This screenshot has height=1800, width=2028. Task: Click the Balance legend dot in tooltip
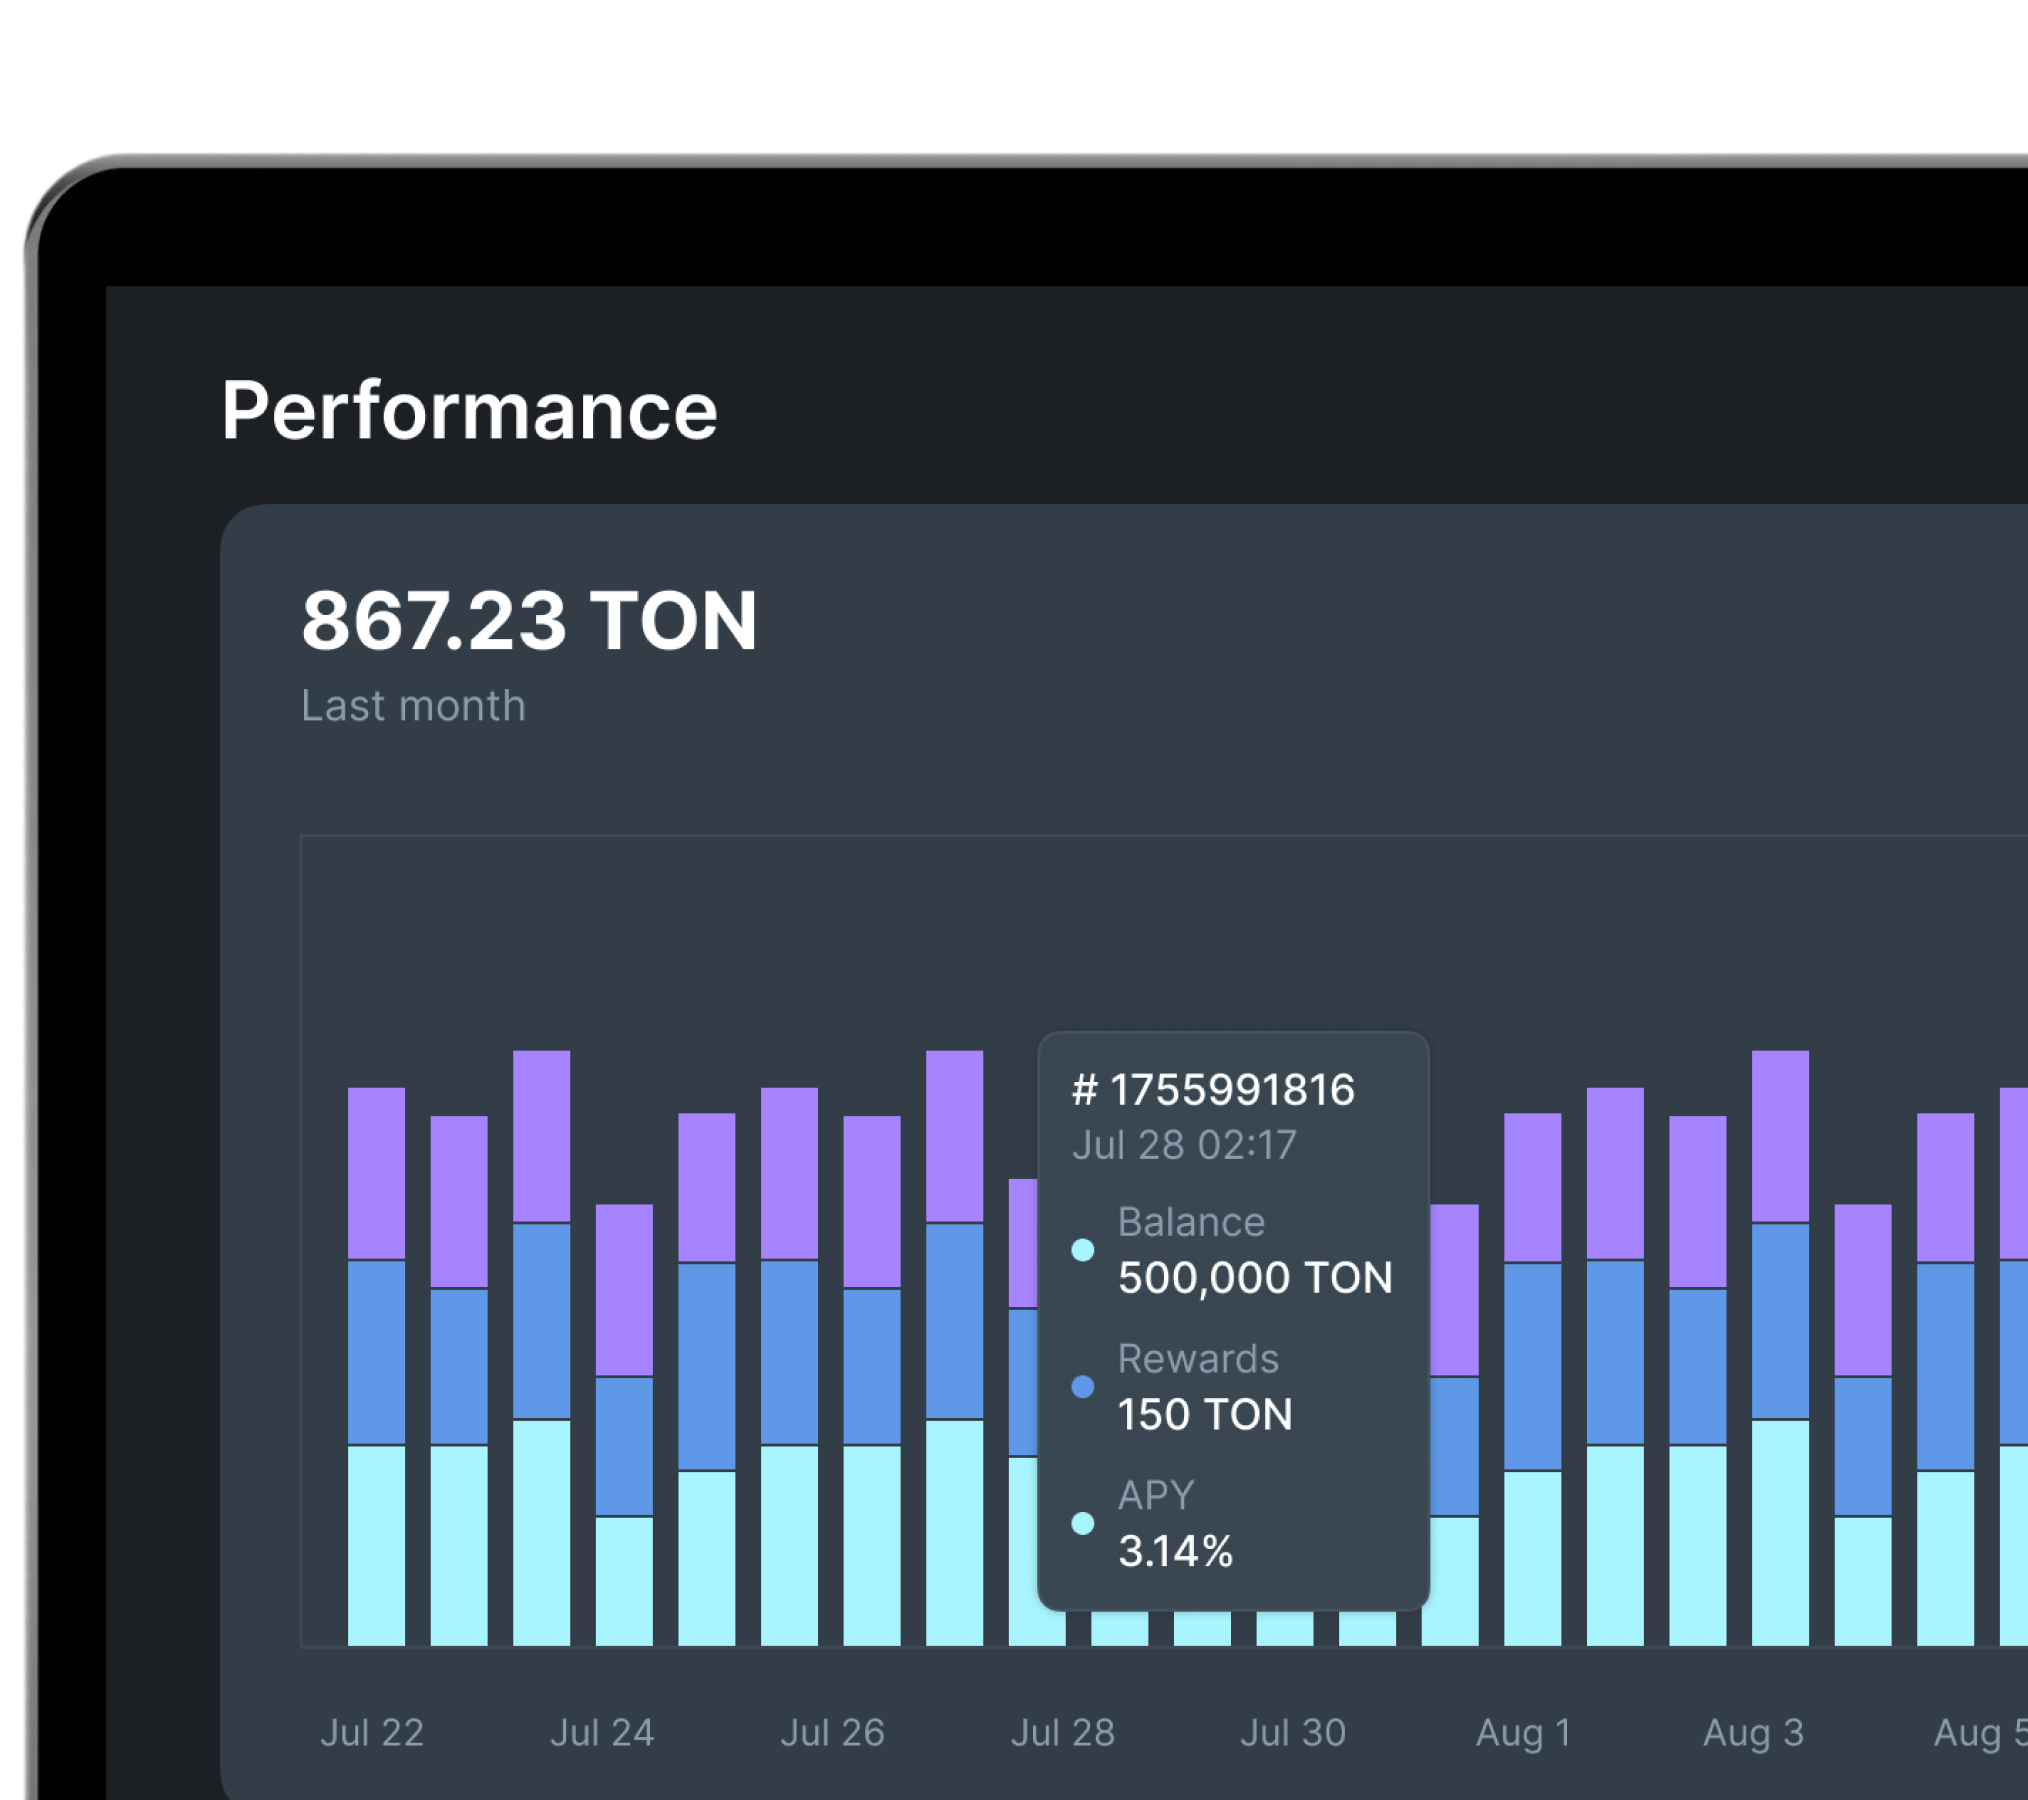point(1083,1248)
